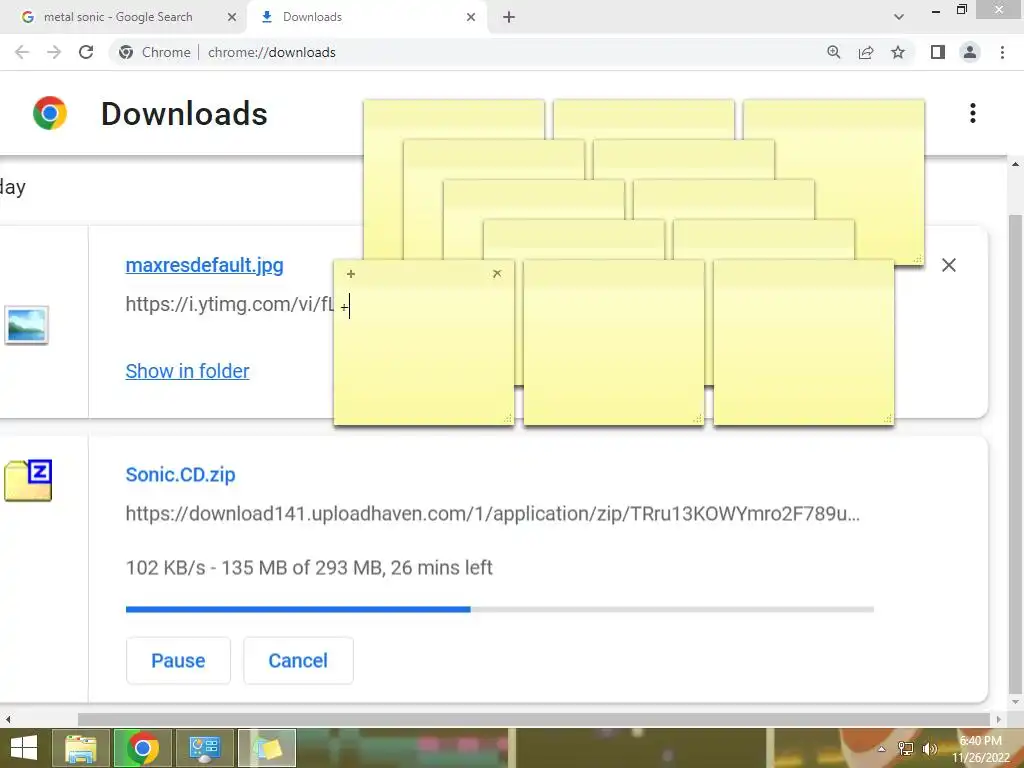Show hidden system tray icons
1024x768 pixels.
pyautogui.click(x=882, y=749)
